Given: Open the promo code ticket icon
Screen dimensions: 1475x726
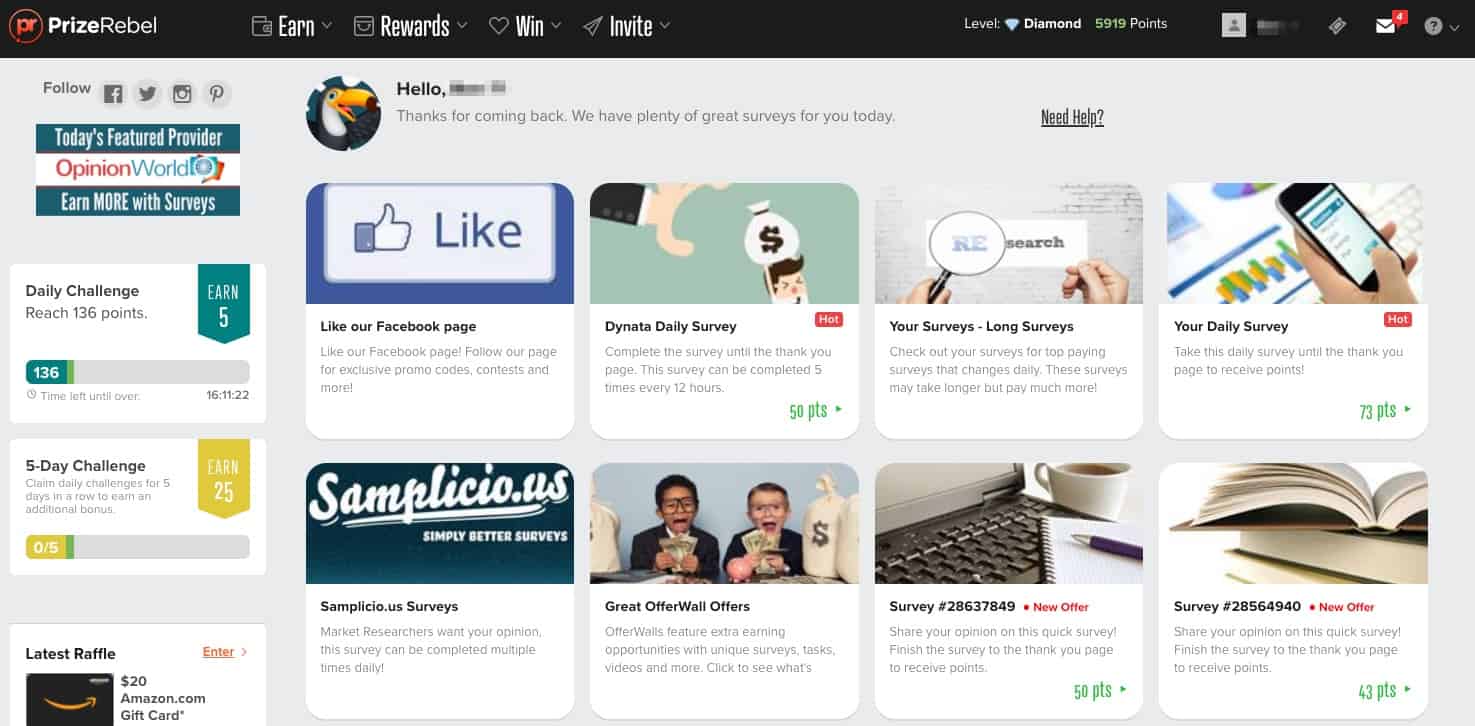Looking at the screenshot, I should (x=1337, y=26).
